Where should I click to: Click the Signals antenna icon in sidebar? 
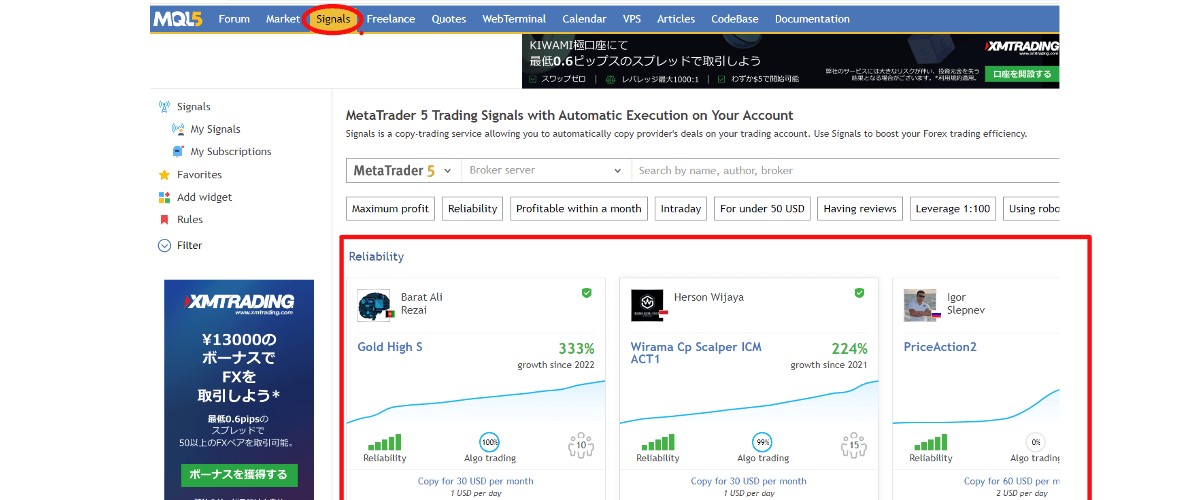point(165,107)
